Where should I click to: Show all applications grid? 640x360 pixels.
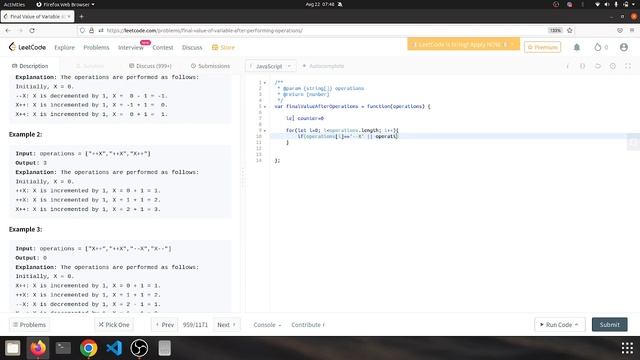pos(627,348)
